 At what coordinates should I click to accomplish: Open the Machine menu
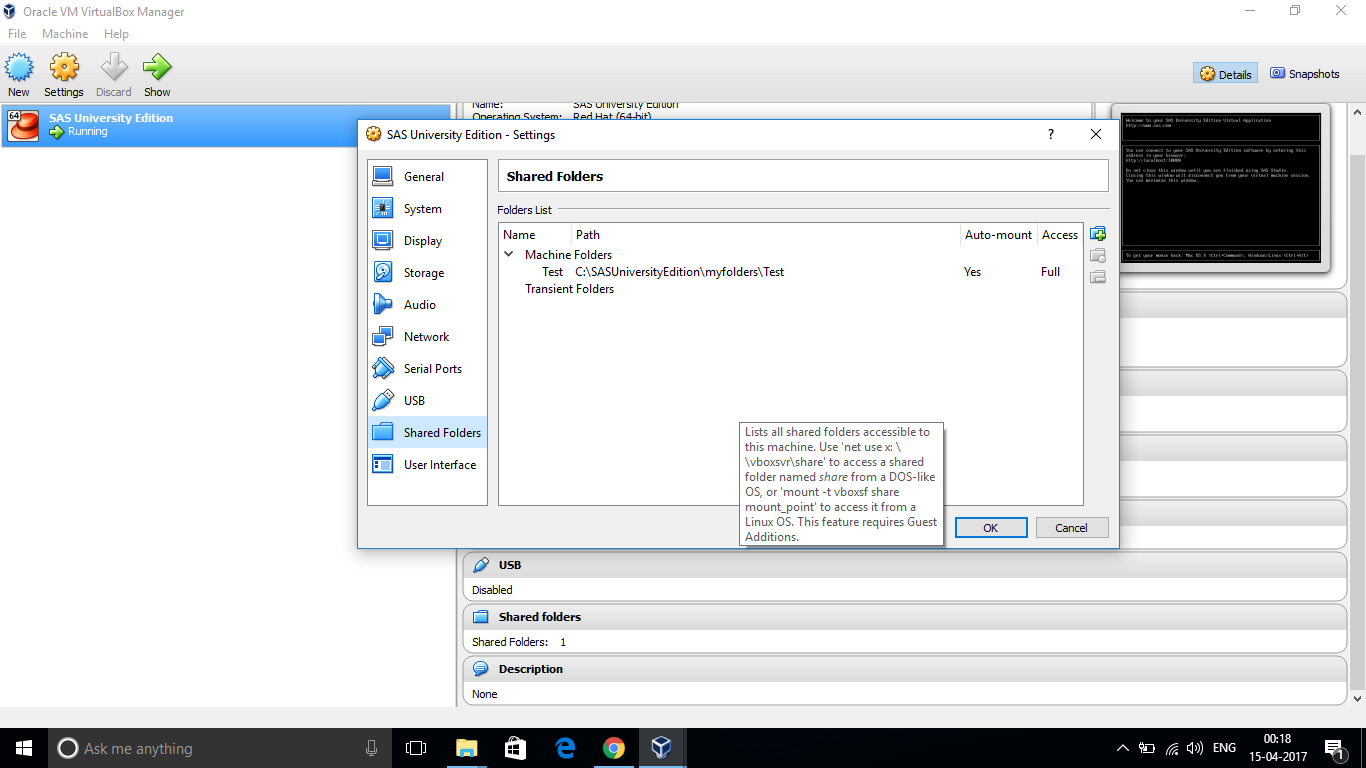[64, 33]
